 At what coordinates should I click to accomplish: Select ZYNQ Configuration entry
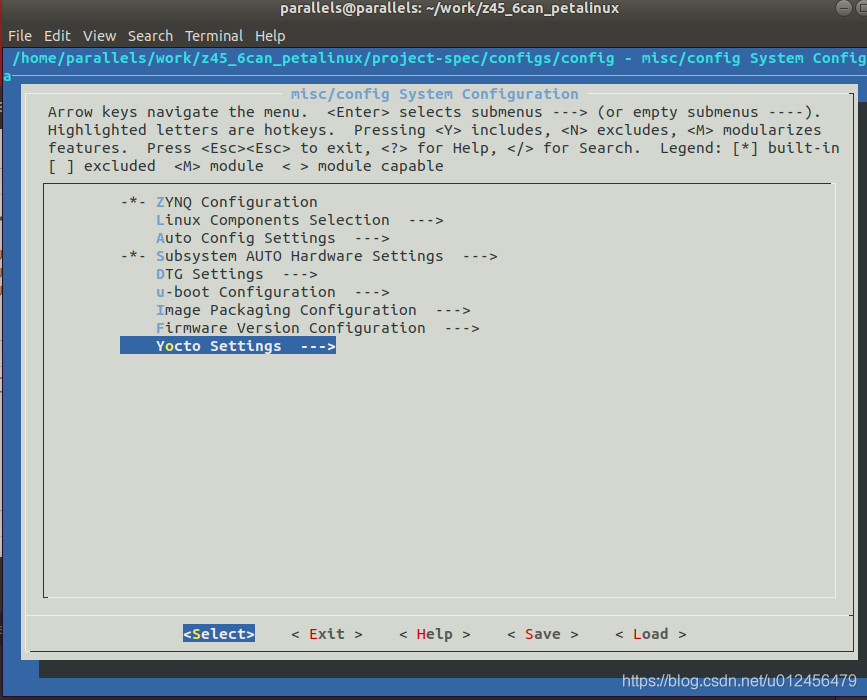tap(219, 202)
